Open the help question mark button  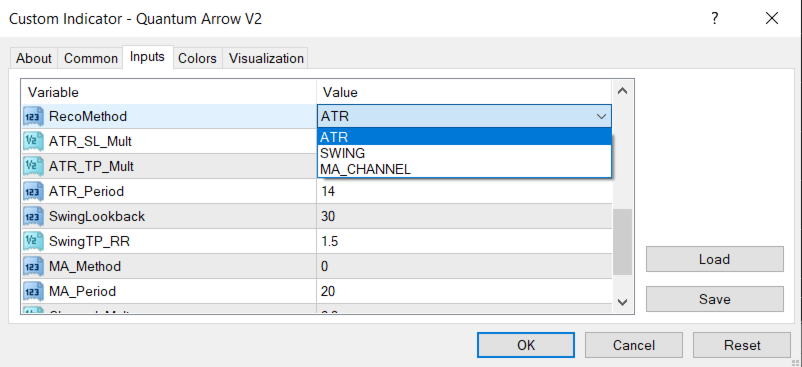tap(715, 19)
